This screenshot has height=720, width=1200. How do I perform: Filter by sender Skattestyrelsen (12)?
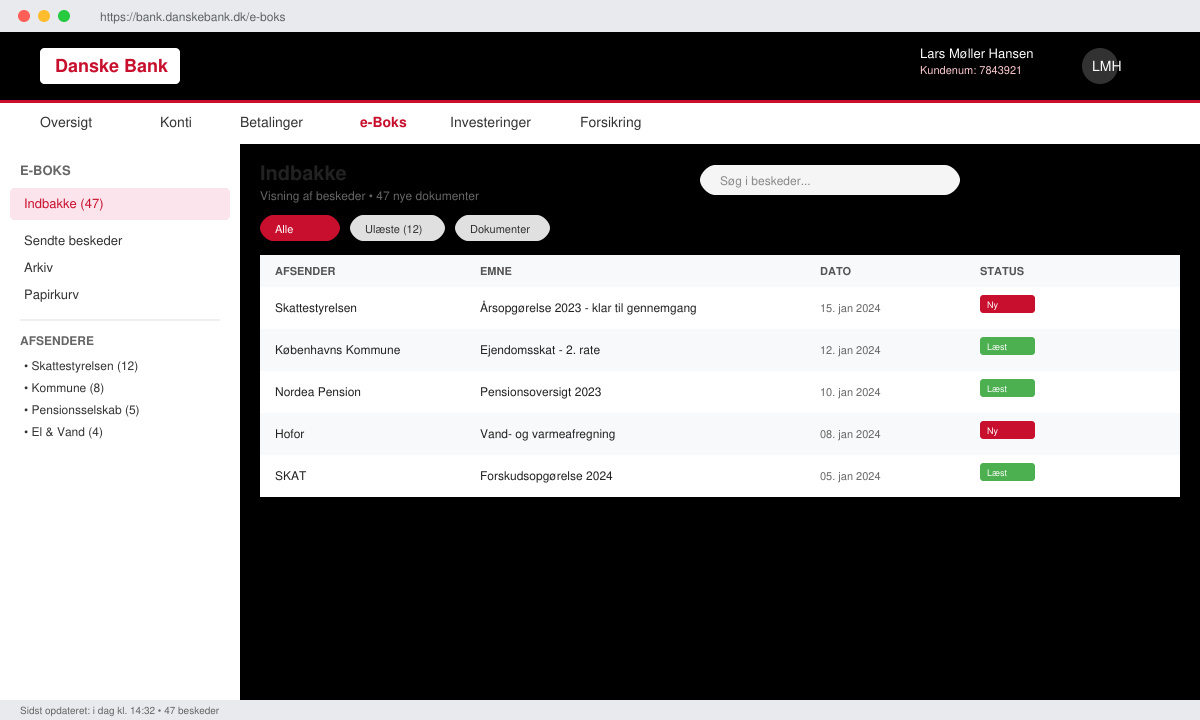(81, 366)
